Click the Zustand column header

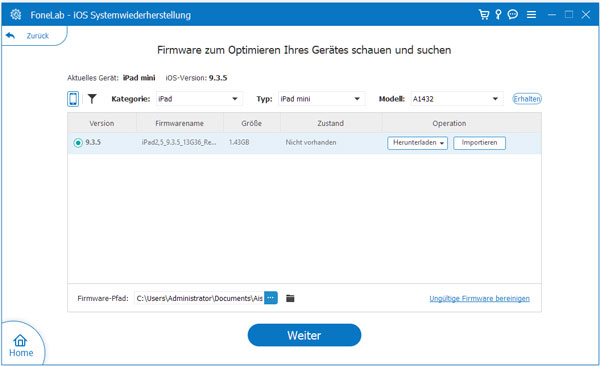(331, 123)
